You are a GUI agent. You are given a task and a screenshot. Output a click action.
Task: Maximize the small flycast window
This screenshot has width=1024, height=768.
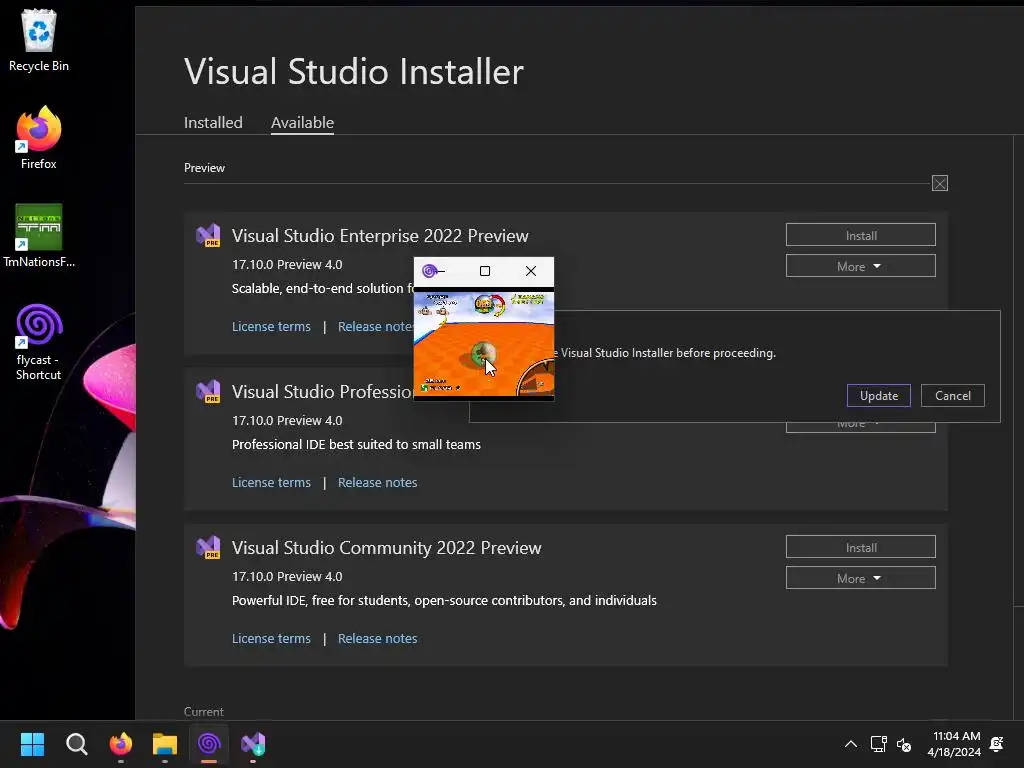pos(485,270)
